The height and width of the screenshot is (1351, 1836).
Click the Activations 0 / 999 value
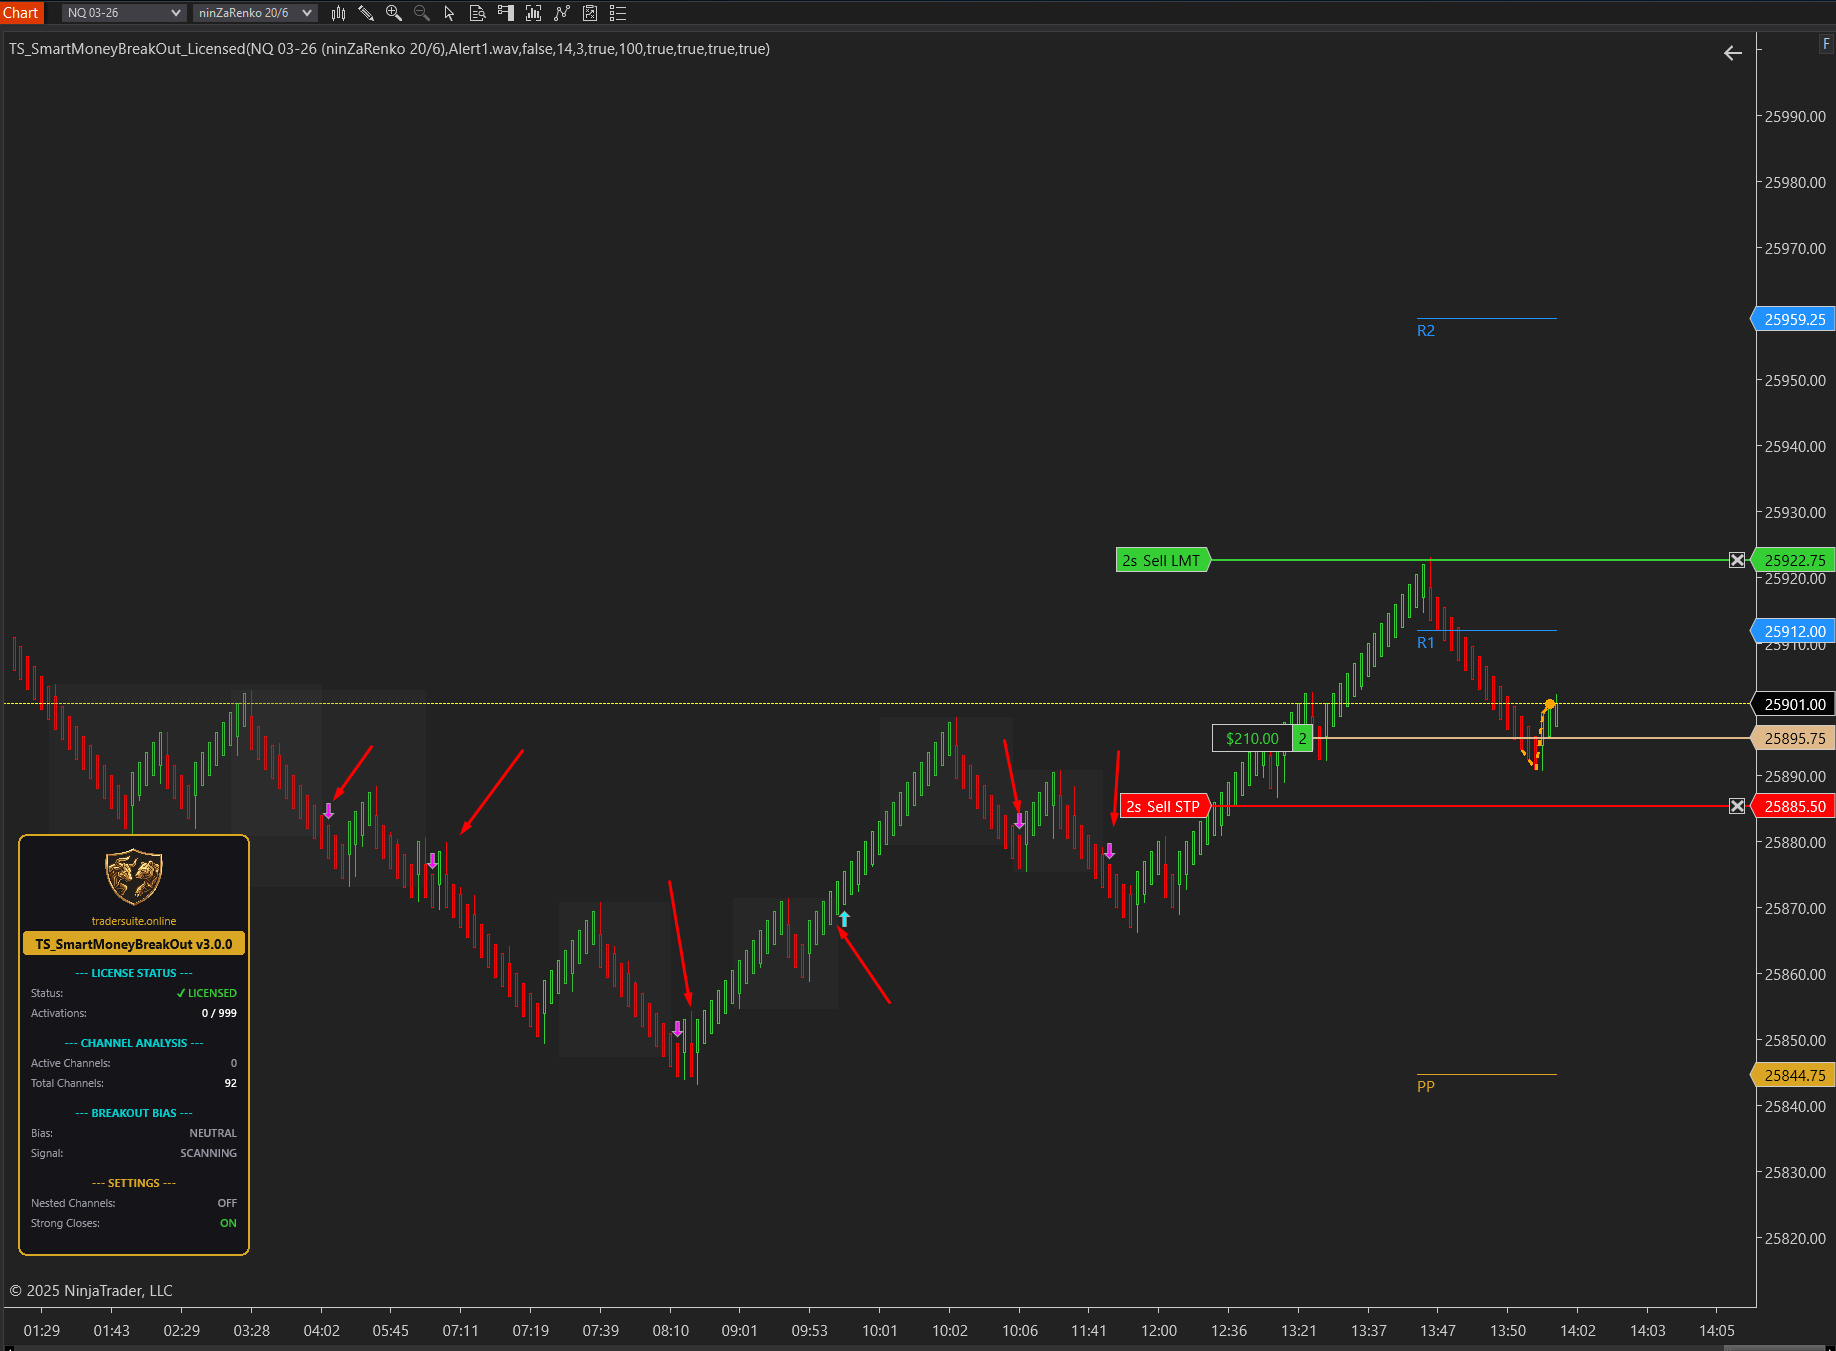pyautogui.click(x=219, y=1013)
